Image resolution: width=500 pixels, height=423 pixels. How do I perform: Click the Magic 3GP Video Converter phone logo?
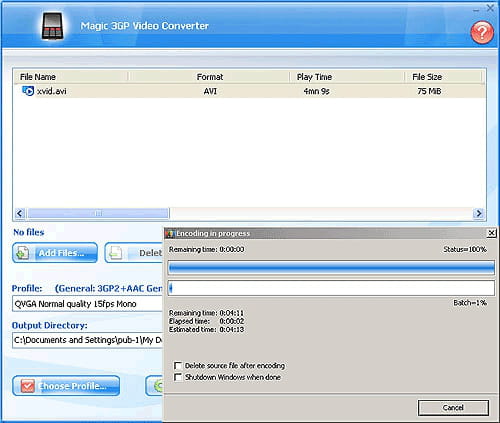52,26
